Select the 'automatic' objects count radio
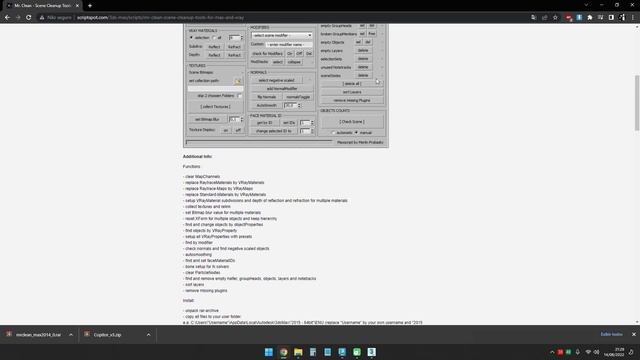This screenshot has height=360, width=640. [x=333, y=133]
